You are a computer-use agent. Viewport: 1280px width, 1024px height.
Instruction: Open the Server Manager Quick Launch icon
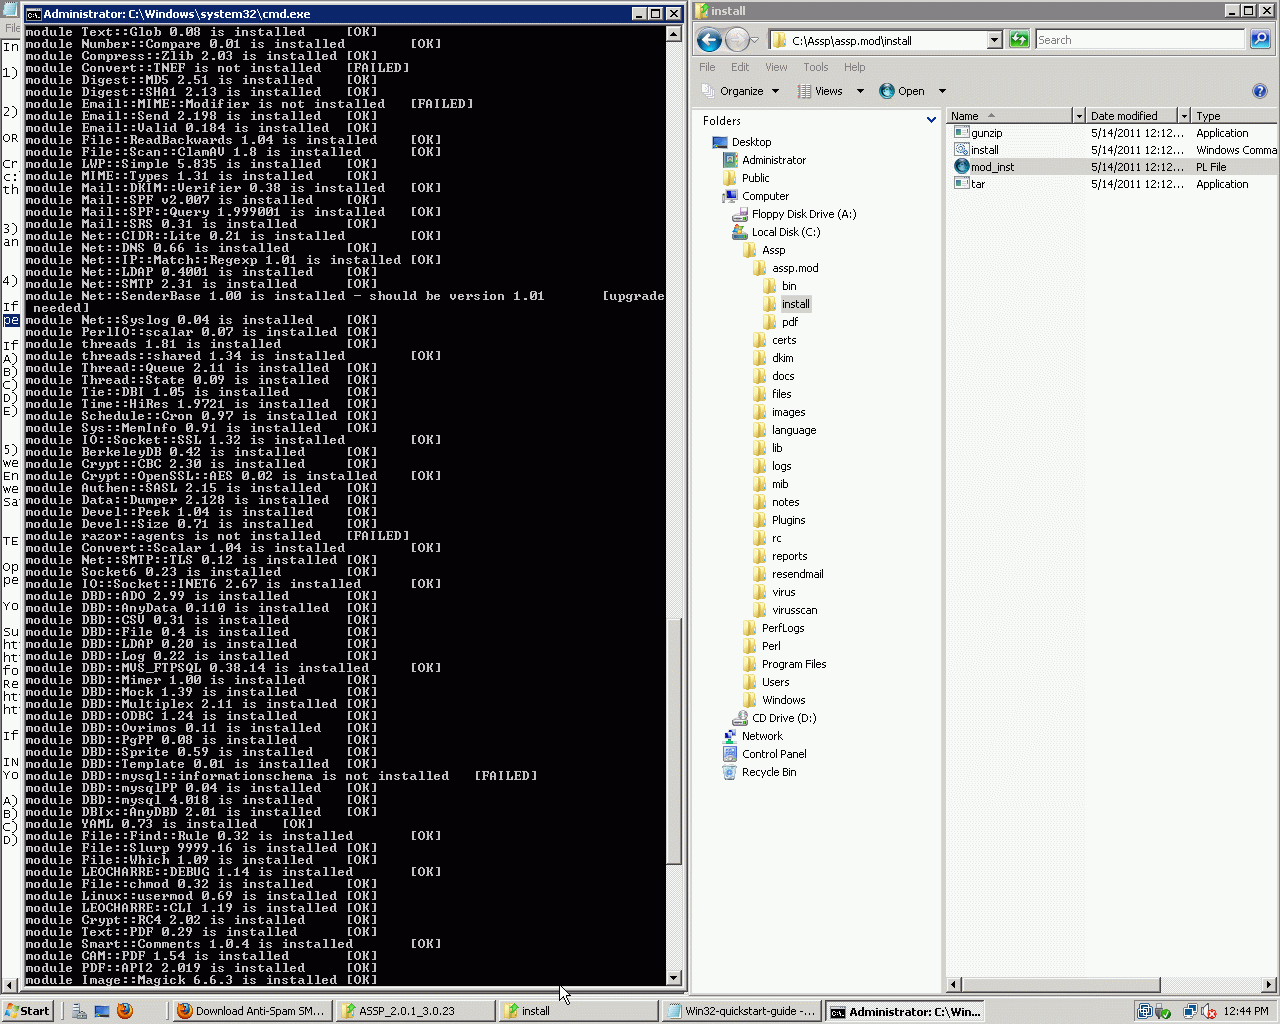coord(79,1011)
